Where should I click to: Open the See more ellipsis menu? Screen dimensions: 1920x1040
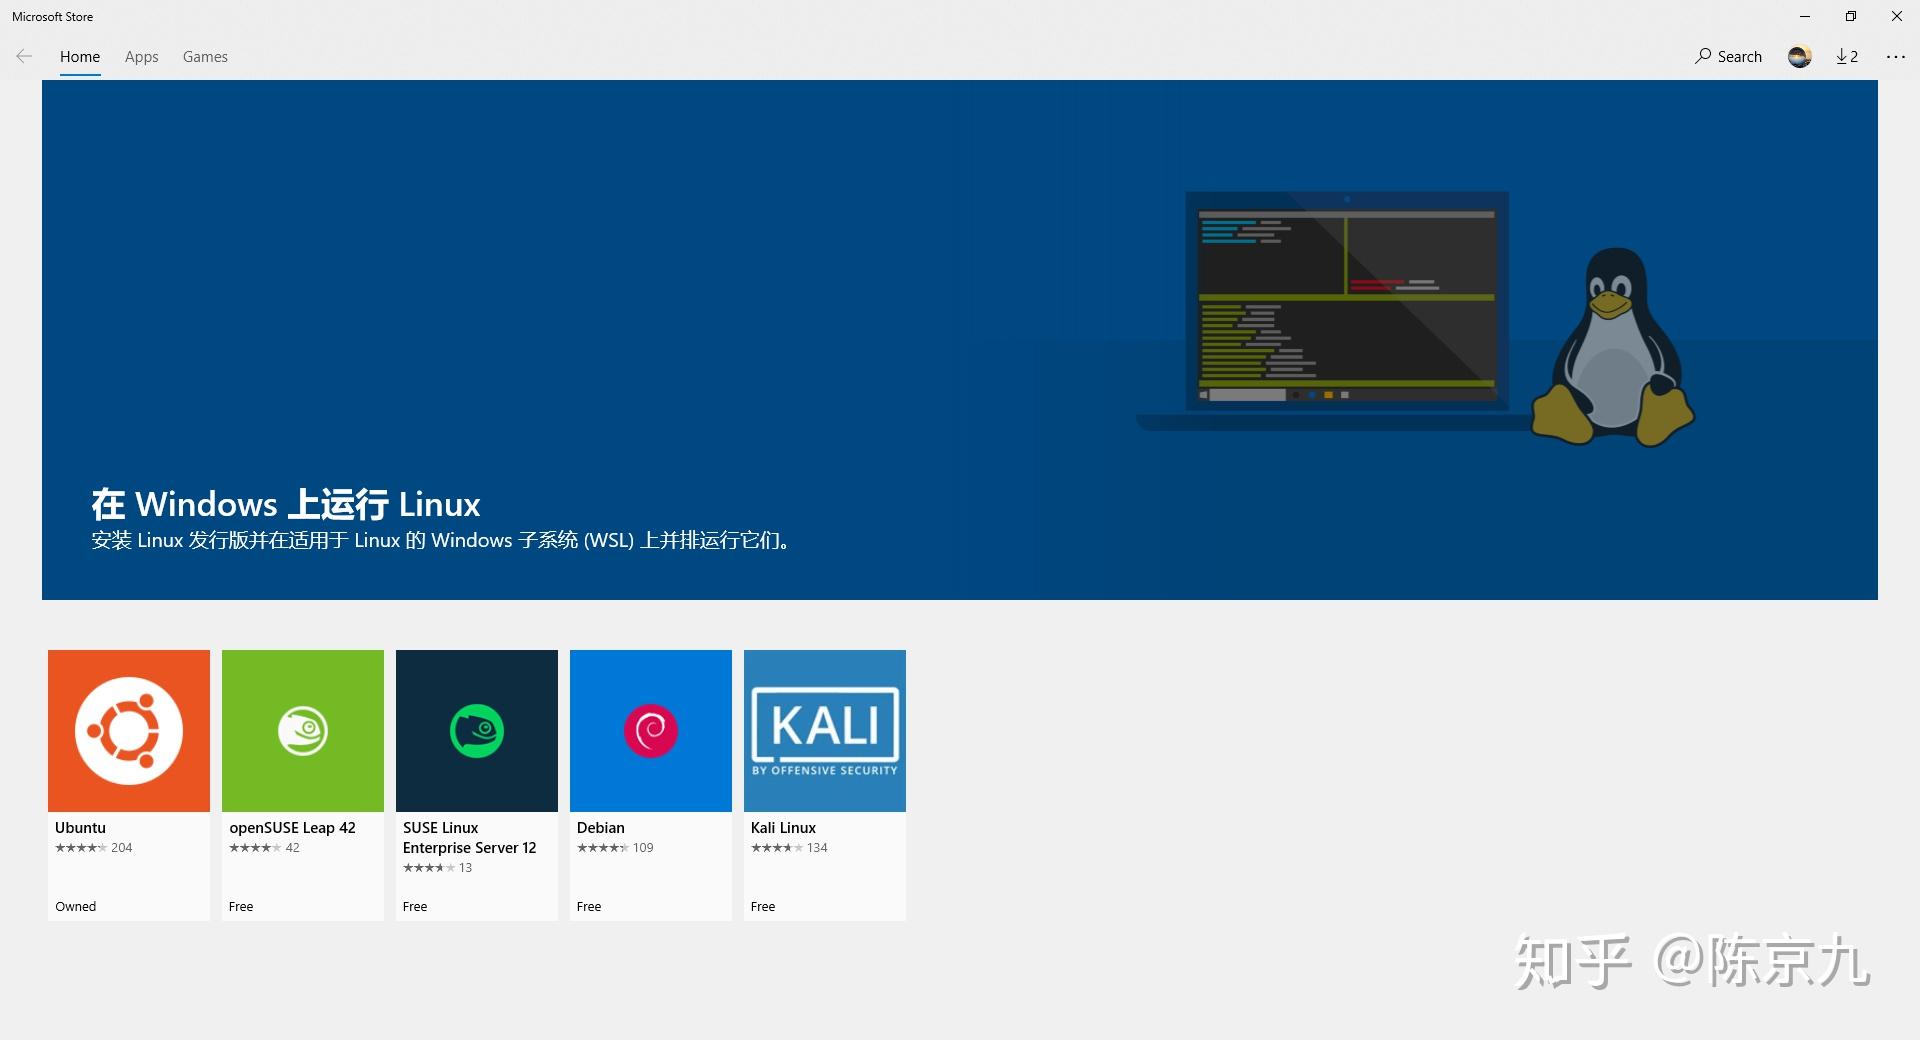click(1896, 57)
